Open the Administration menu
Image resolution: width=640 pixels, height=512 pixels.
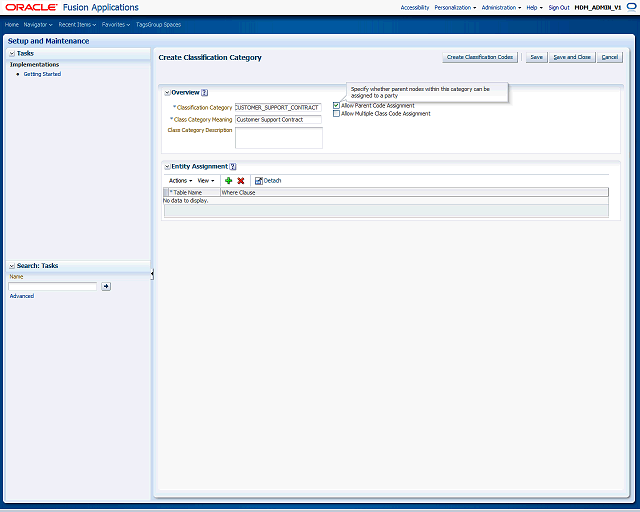point(501,7)
